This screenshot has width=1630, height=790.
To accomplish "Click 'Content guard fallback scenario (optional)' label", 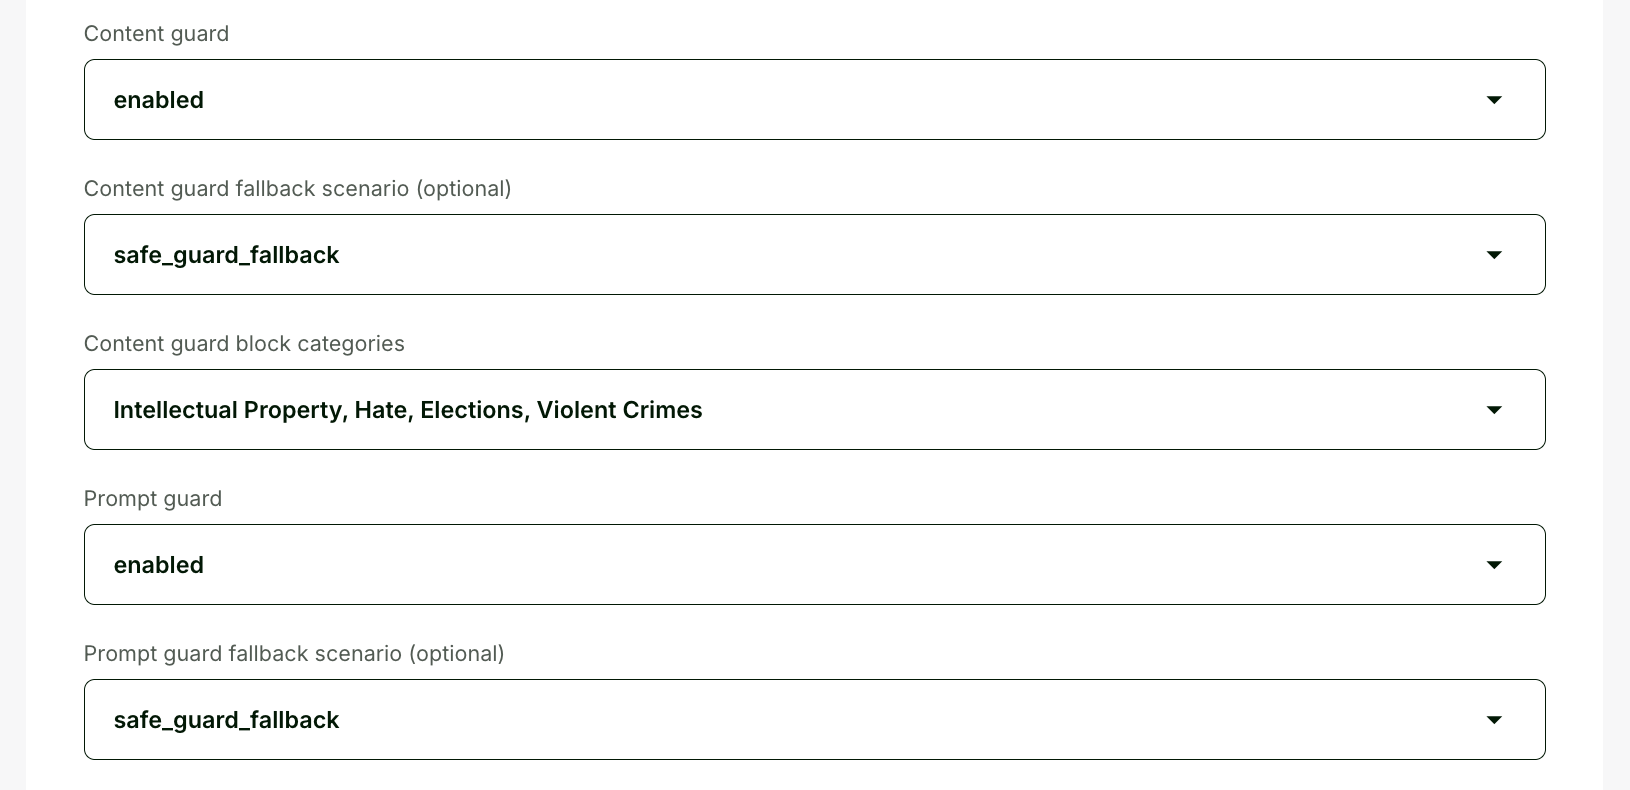I will click(298, 189).
